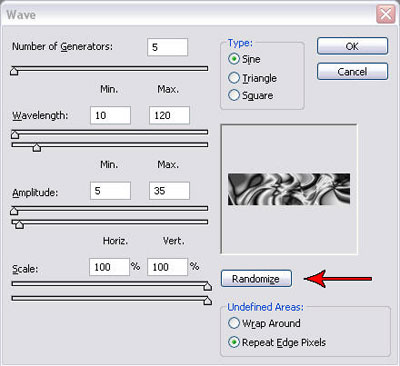Click the Randomize button
The height and width of the screenshot is (366, 400).
coord(256,279)
